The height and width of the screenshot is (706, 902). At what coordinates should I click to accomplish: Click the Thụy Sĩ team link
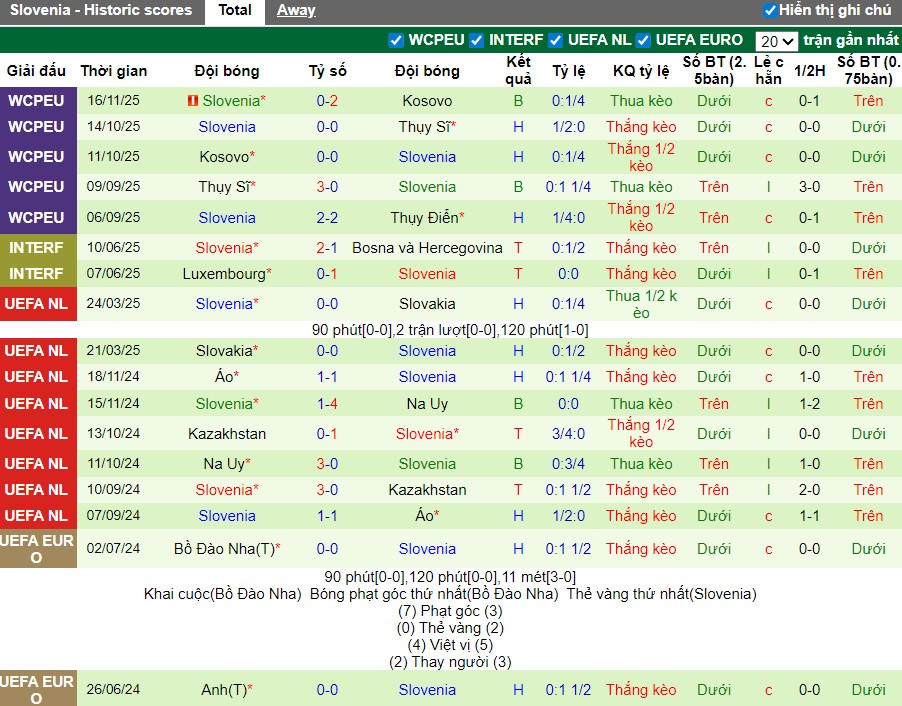(427, 127)
